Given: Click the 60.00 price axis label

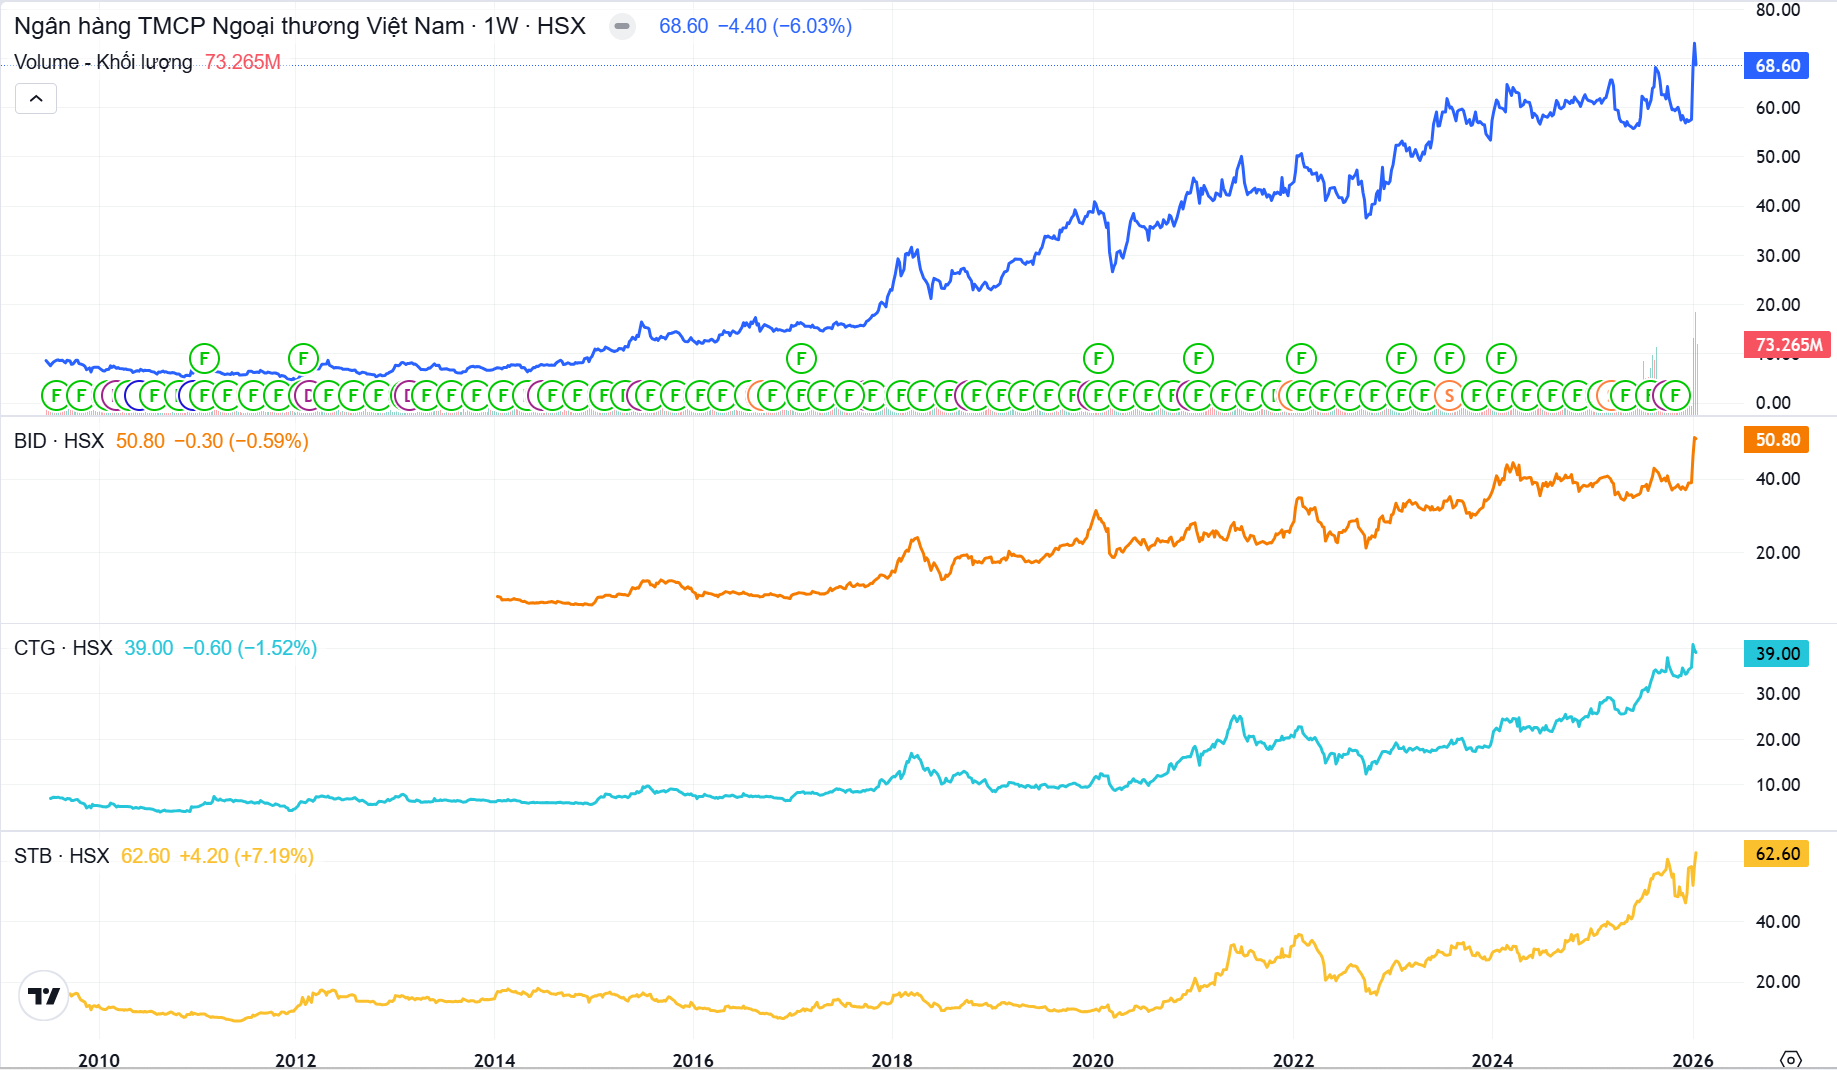Looking at the screenshot, I should click(x=1778, y=108).
